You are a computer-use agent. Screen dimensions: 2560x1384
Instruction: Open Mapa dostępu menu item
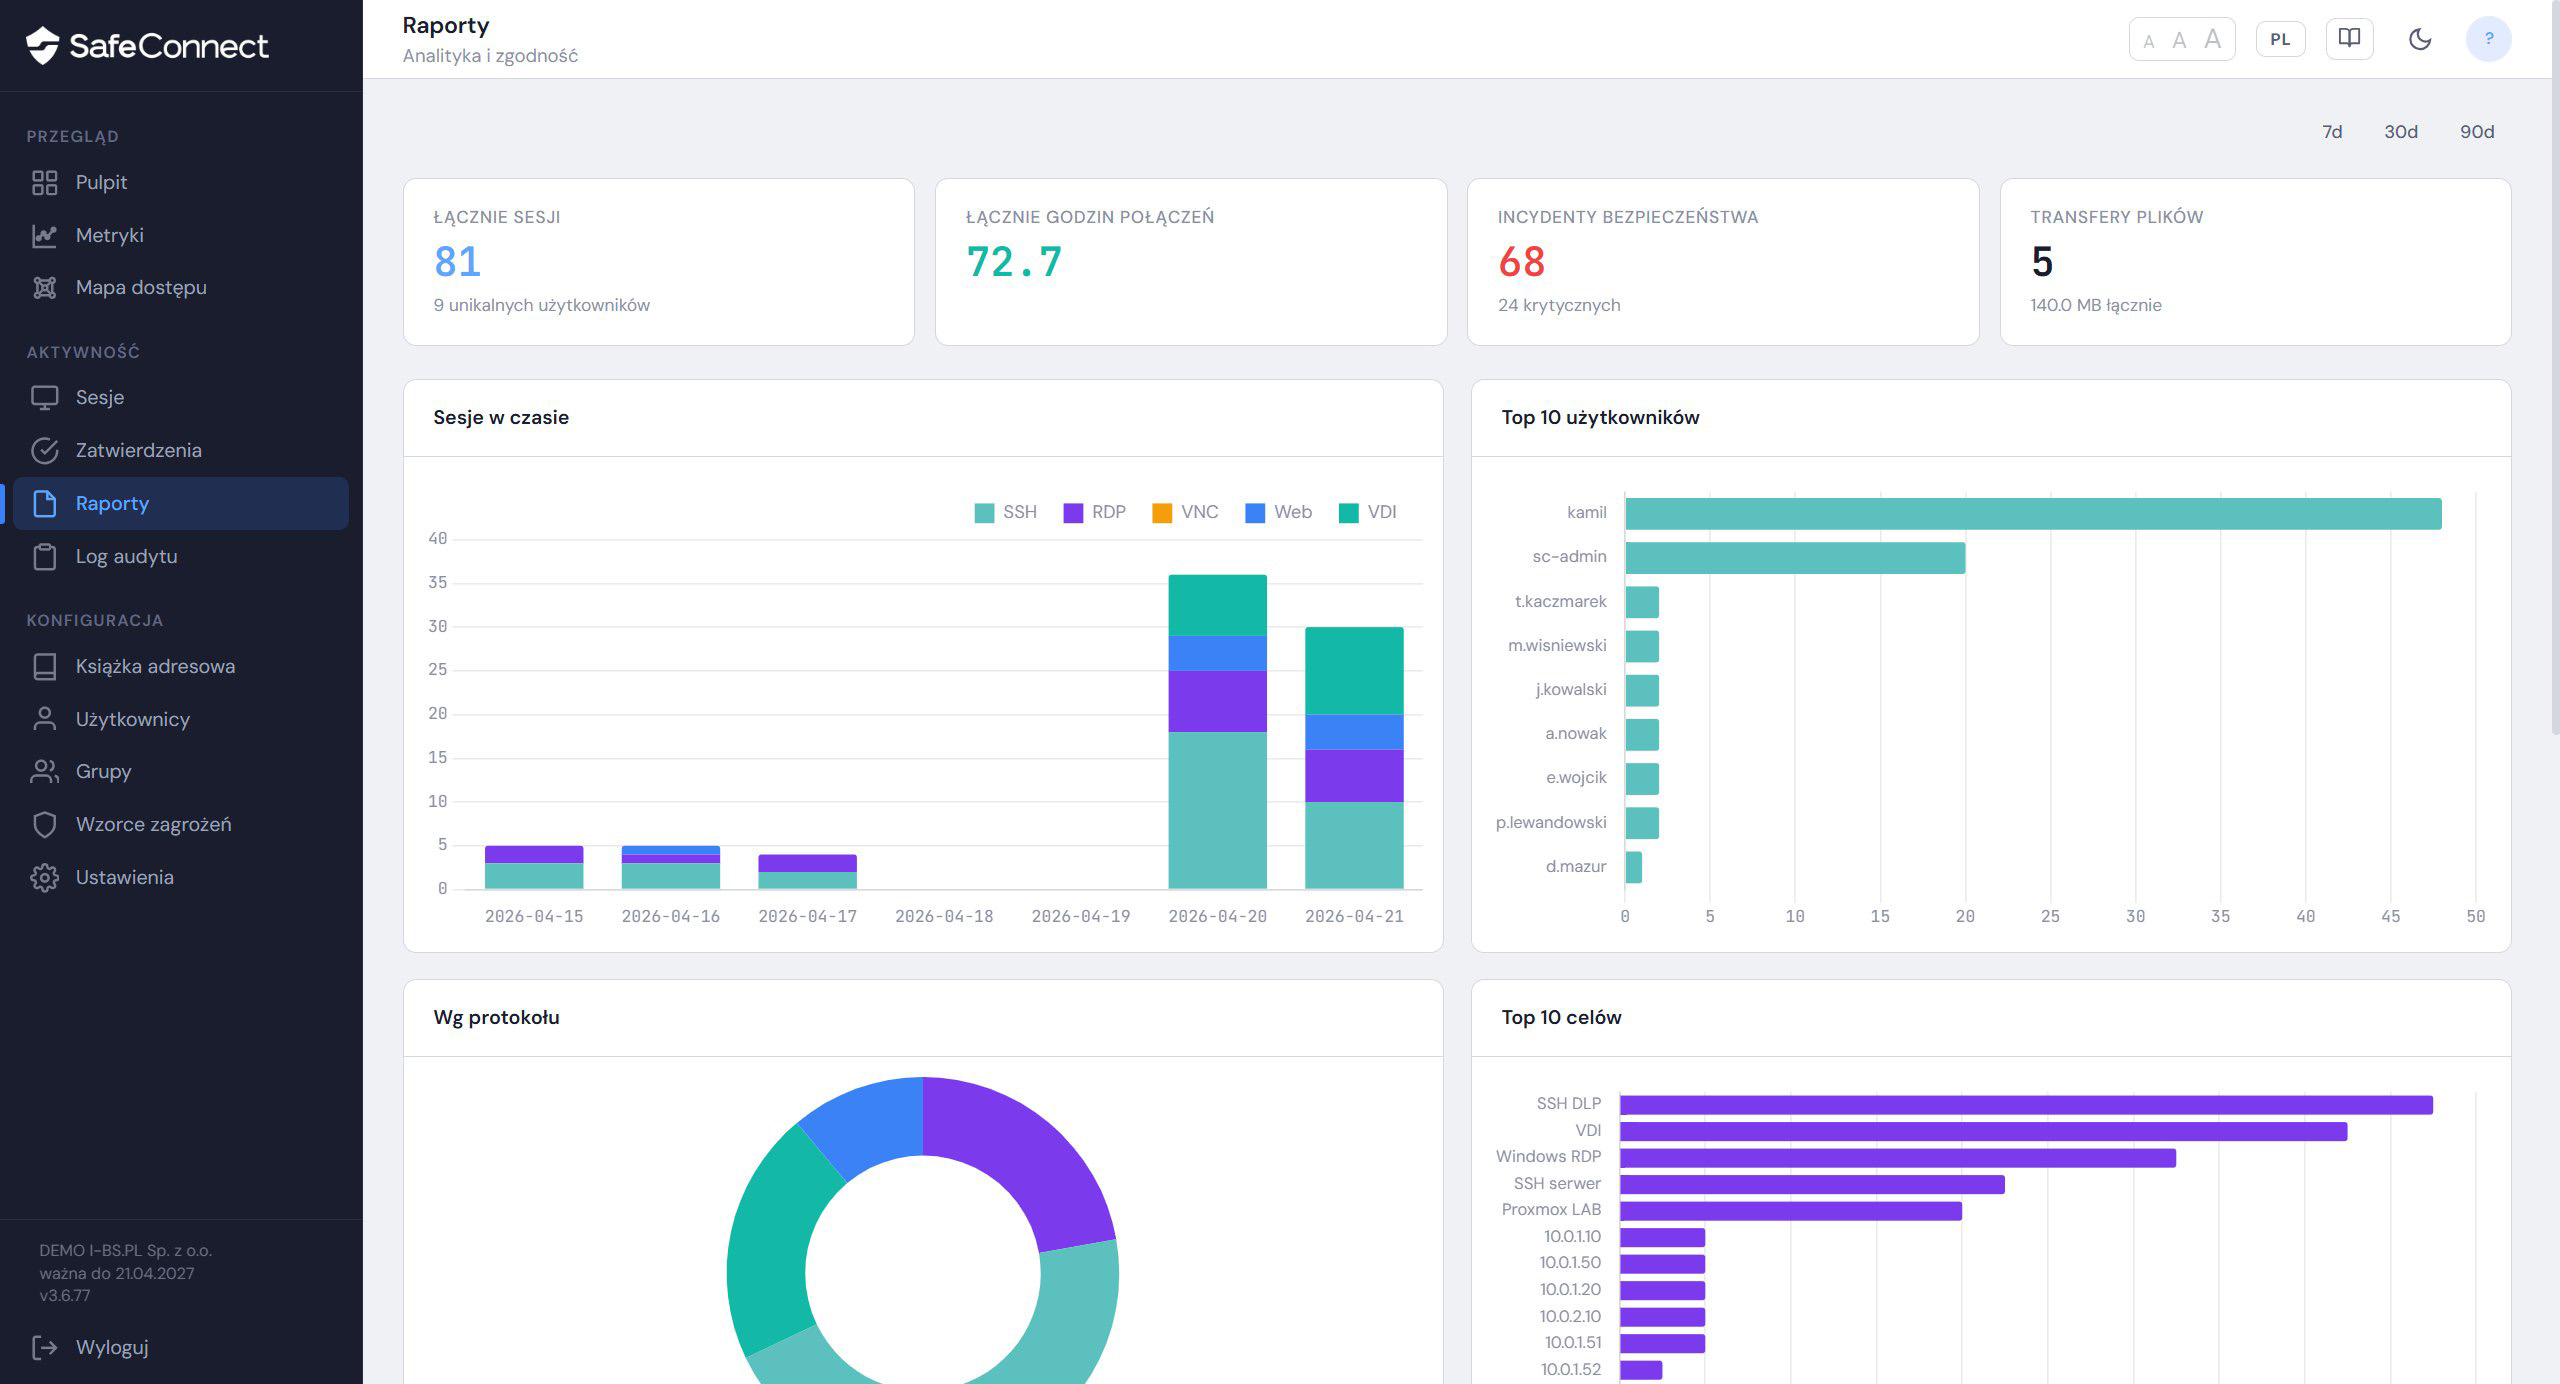pyautogui.click(x=180, y=287)
